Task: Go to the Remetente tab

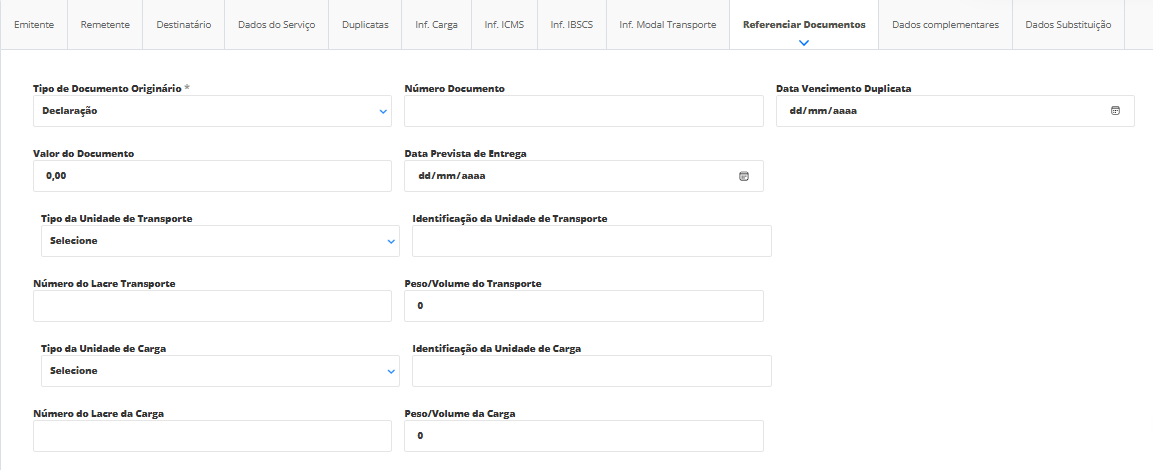Action: [x=105, y=25]
